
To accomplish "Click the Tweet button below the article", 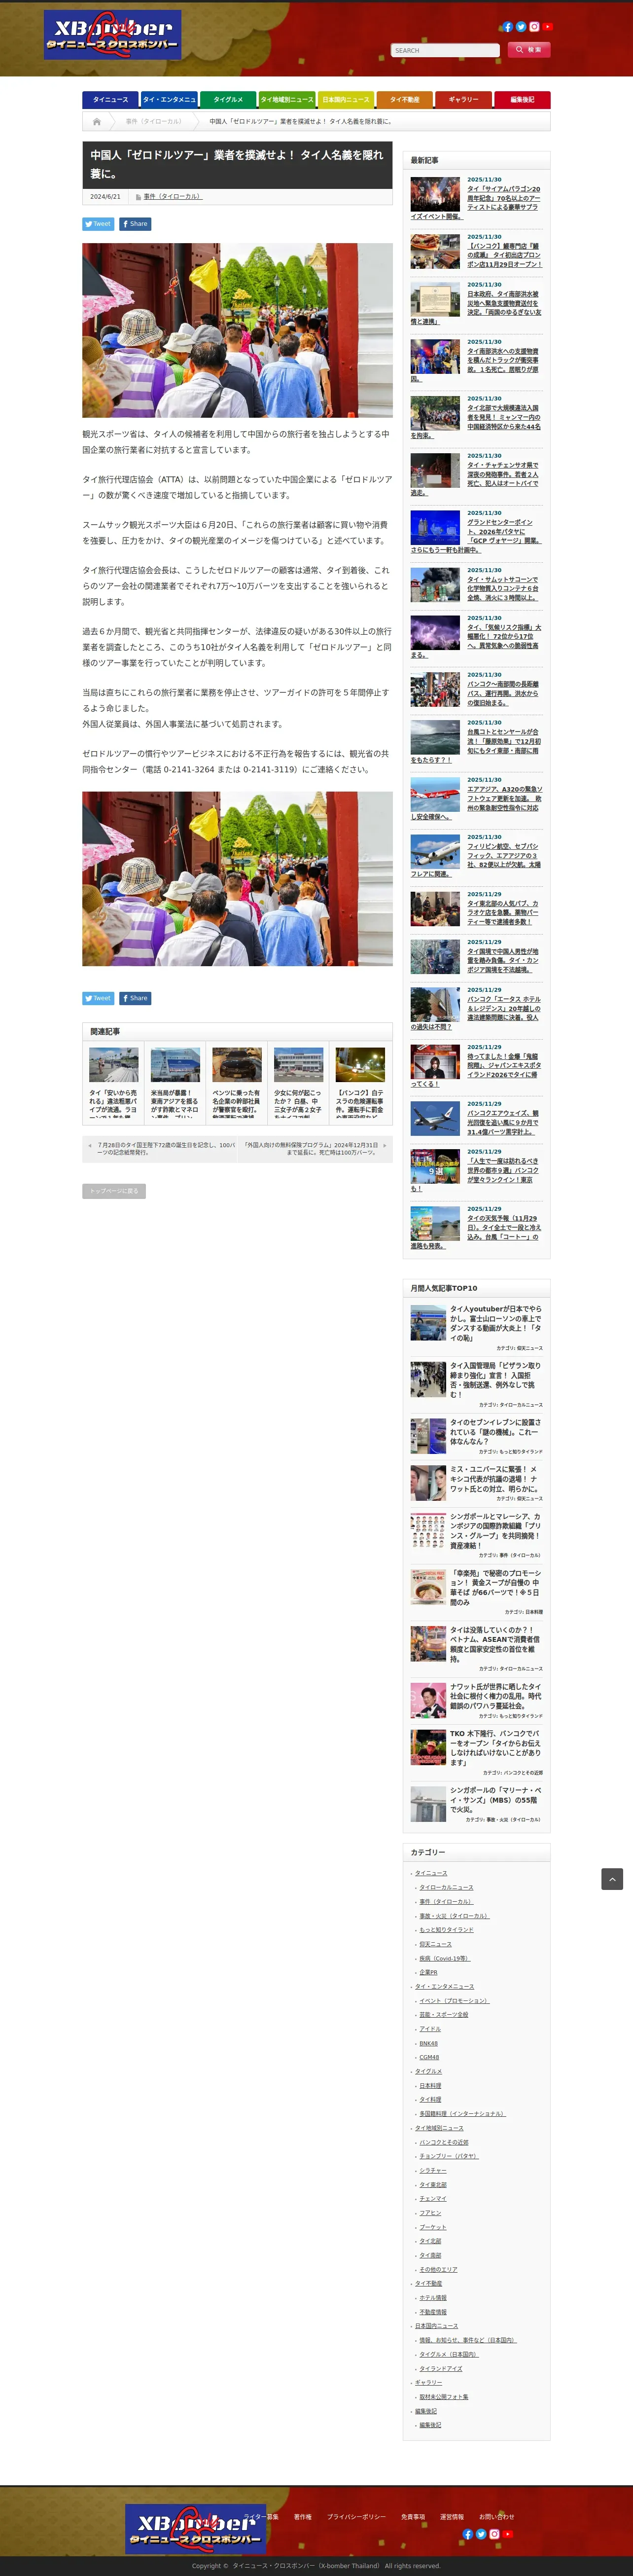I will coord(98,998).
